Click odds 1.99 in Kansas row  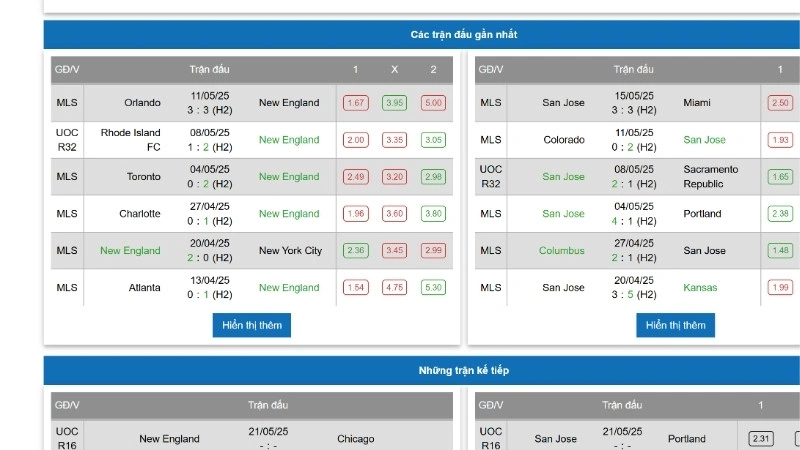pyautogui.click(x=780, y=287)
